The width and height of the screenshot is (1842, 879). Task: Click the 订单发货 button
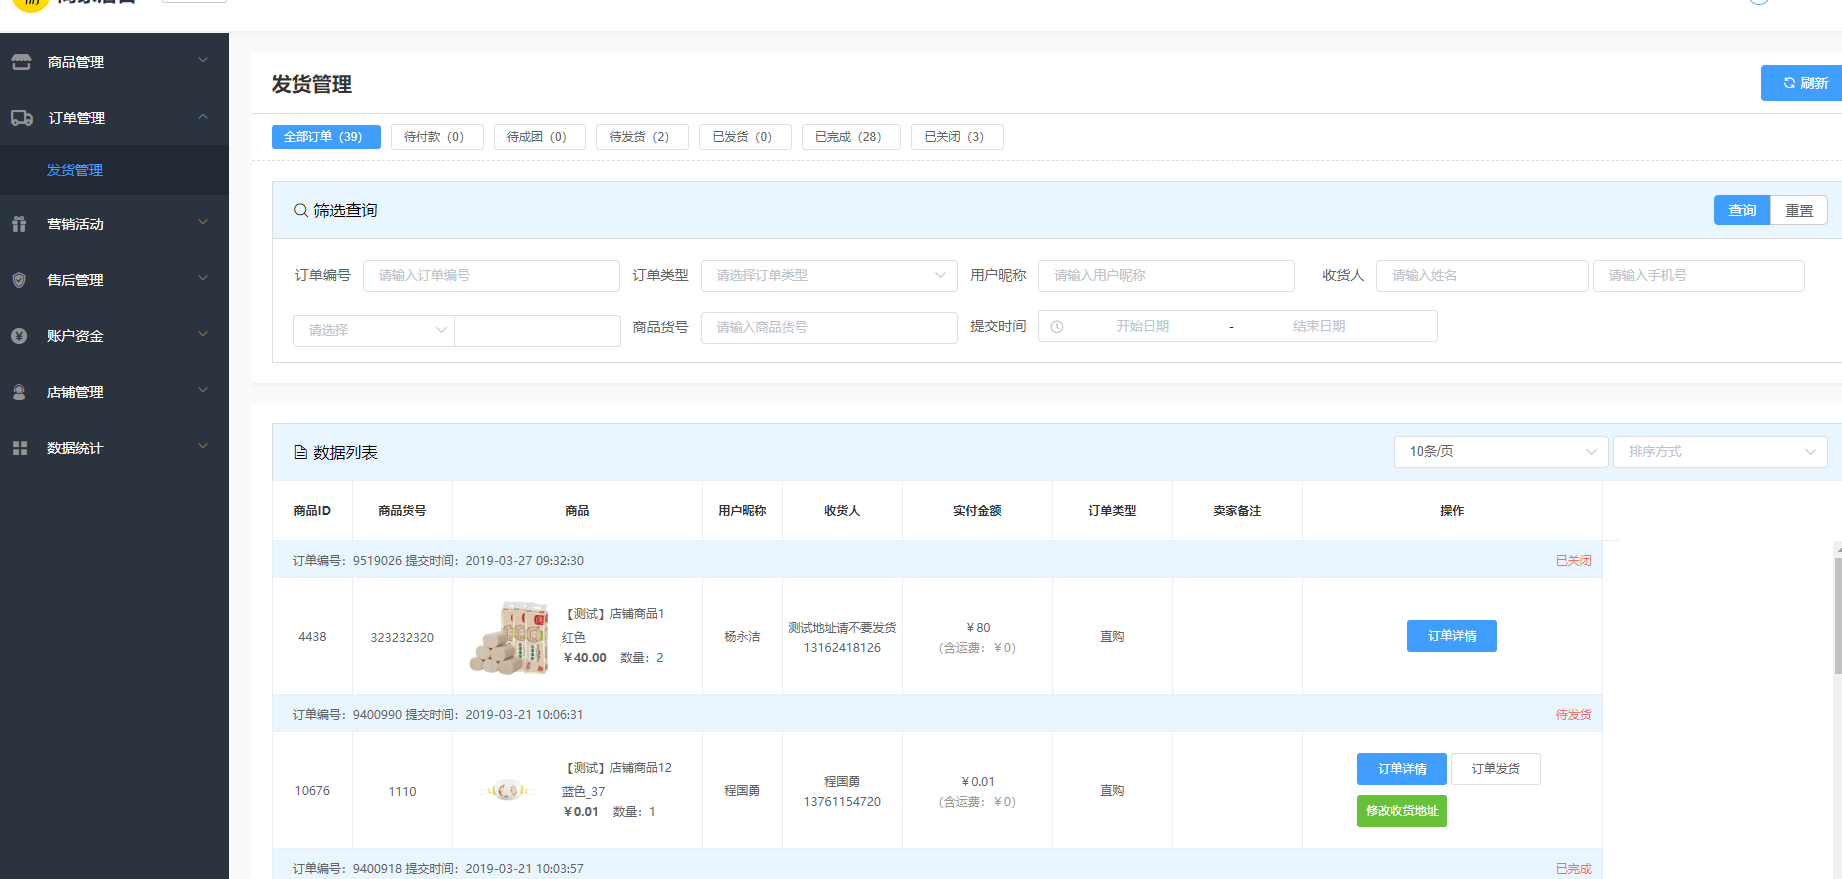click(1496, 769)
